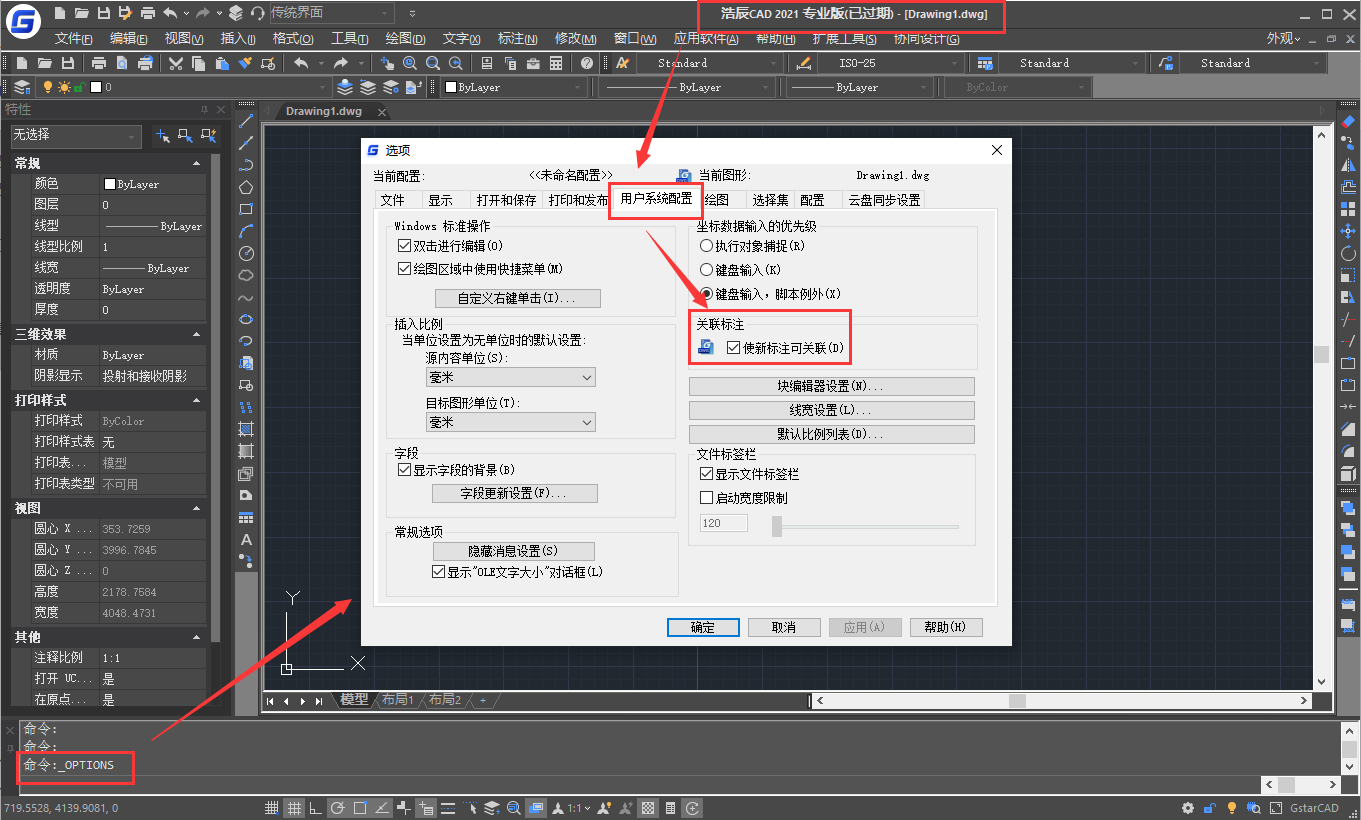The height and width of the screenshot is (820, 1361).
Task: Click the 颜色 ByLayer swatch in Properties
Action: (110, 184)
